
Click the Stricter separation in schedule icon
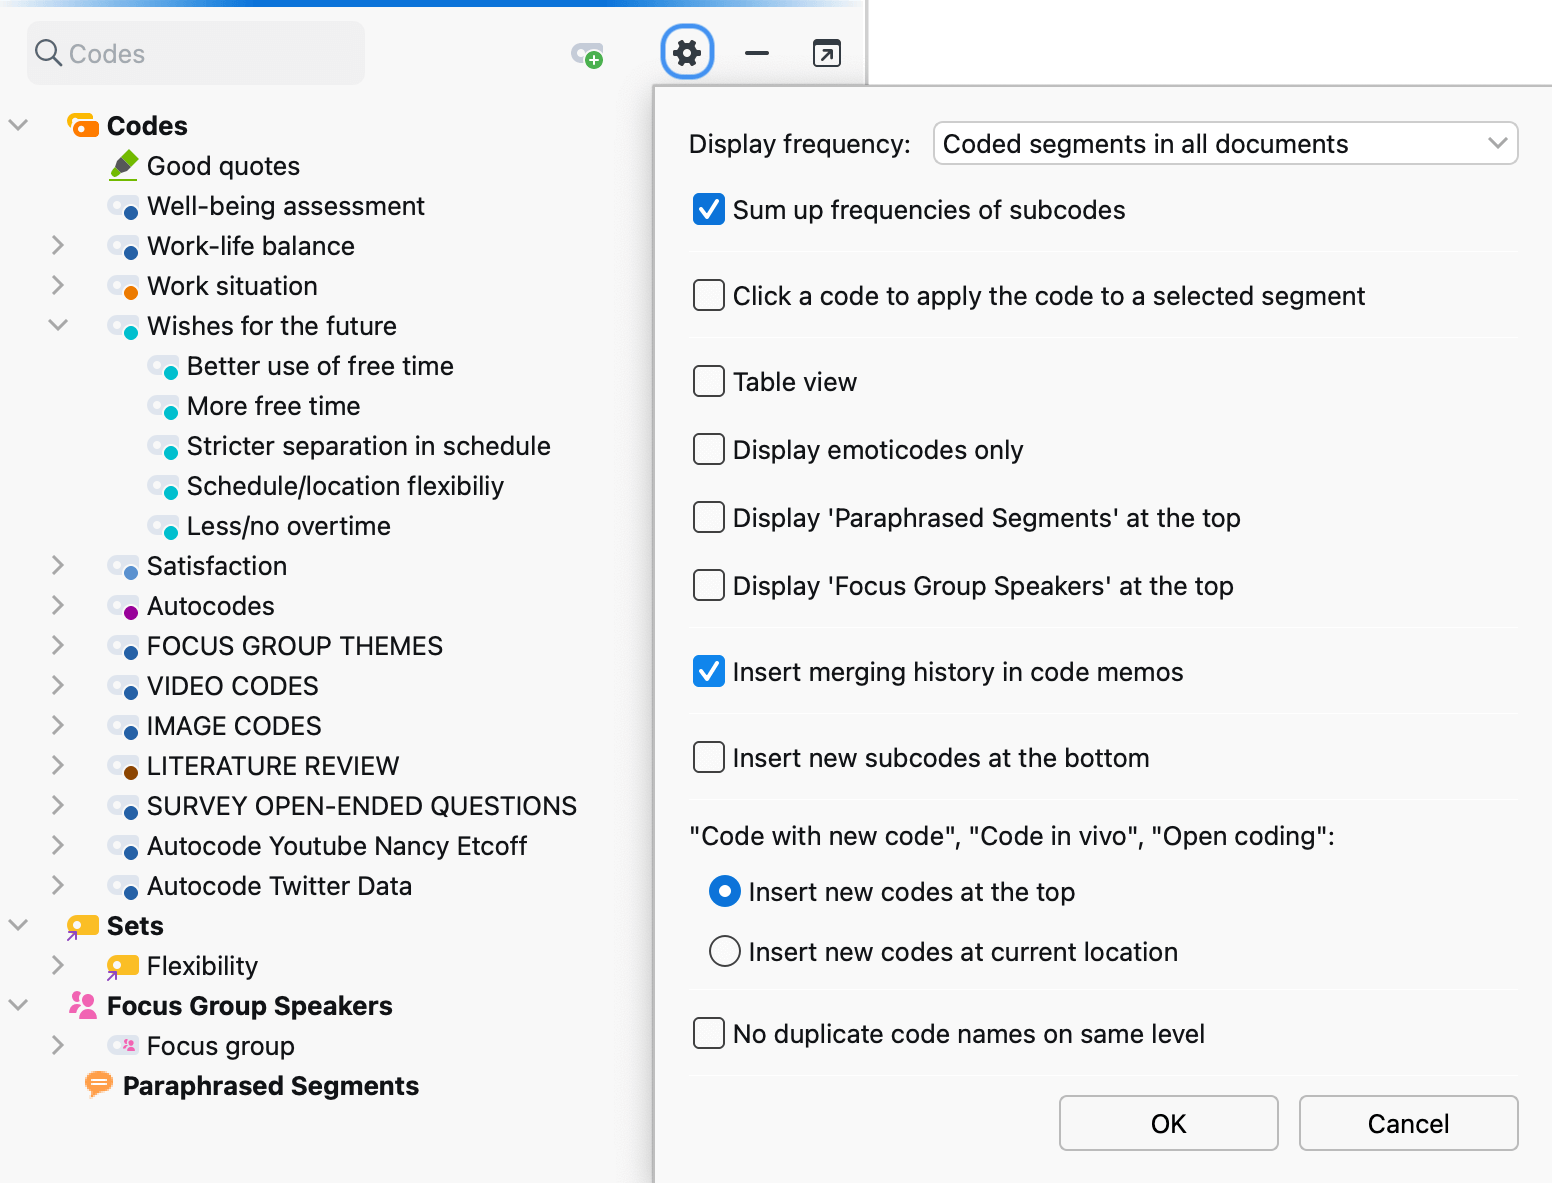[164, 447]
